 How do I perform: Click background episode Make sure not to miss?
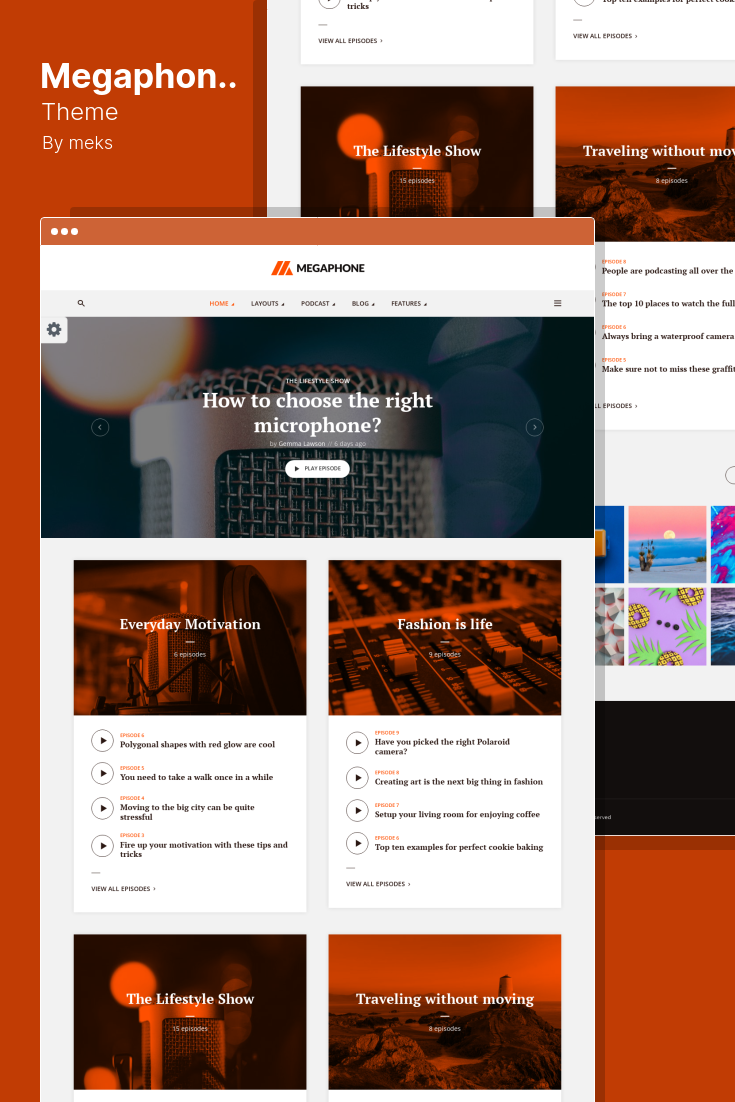click(668, 369)
